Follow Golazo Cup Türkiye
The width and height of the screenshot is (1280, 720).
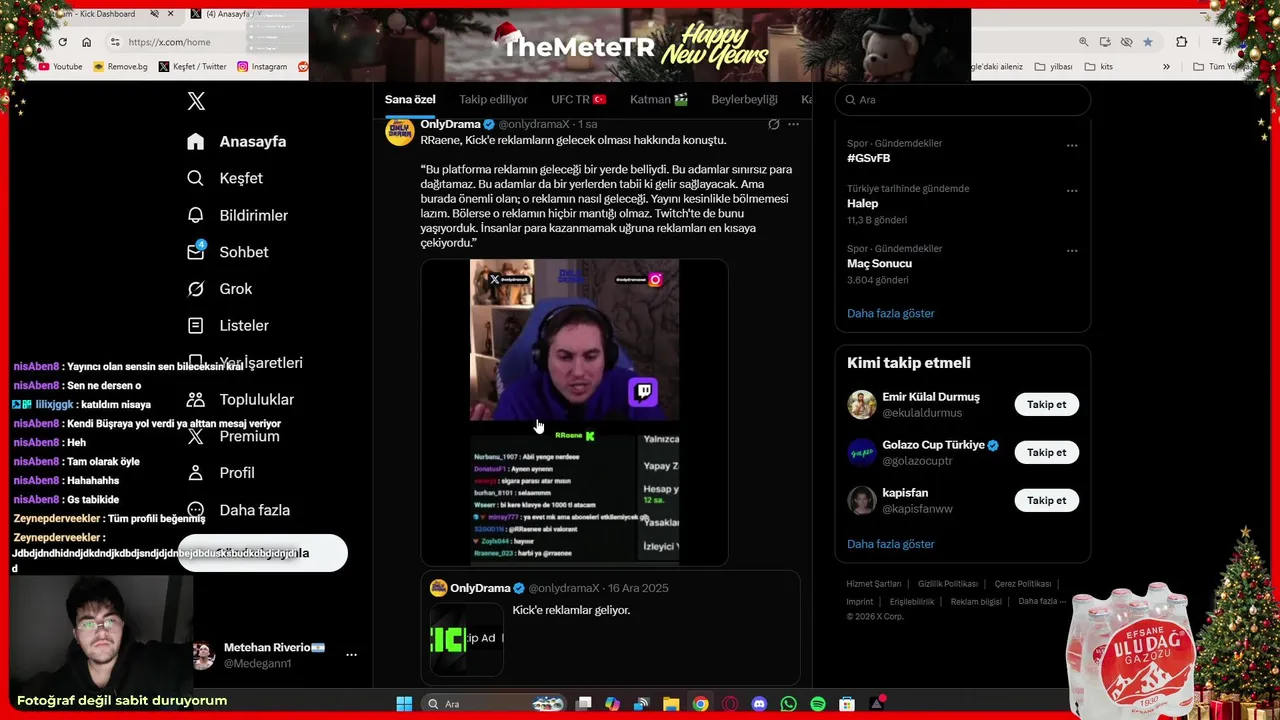[x=1047, y=453]
